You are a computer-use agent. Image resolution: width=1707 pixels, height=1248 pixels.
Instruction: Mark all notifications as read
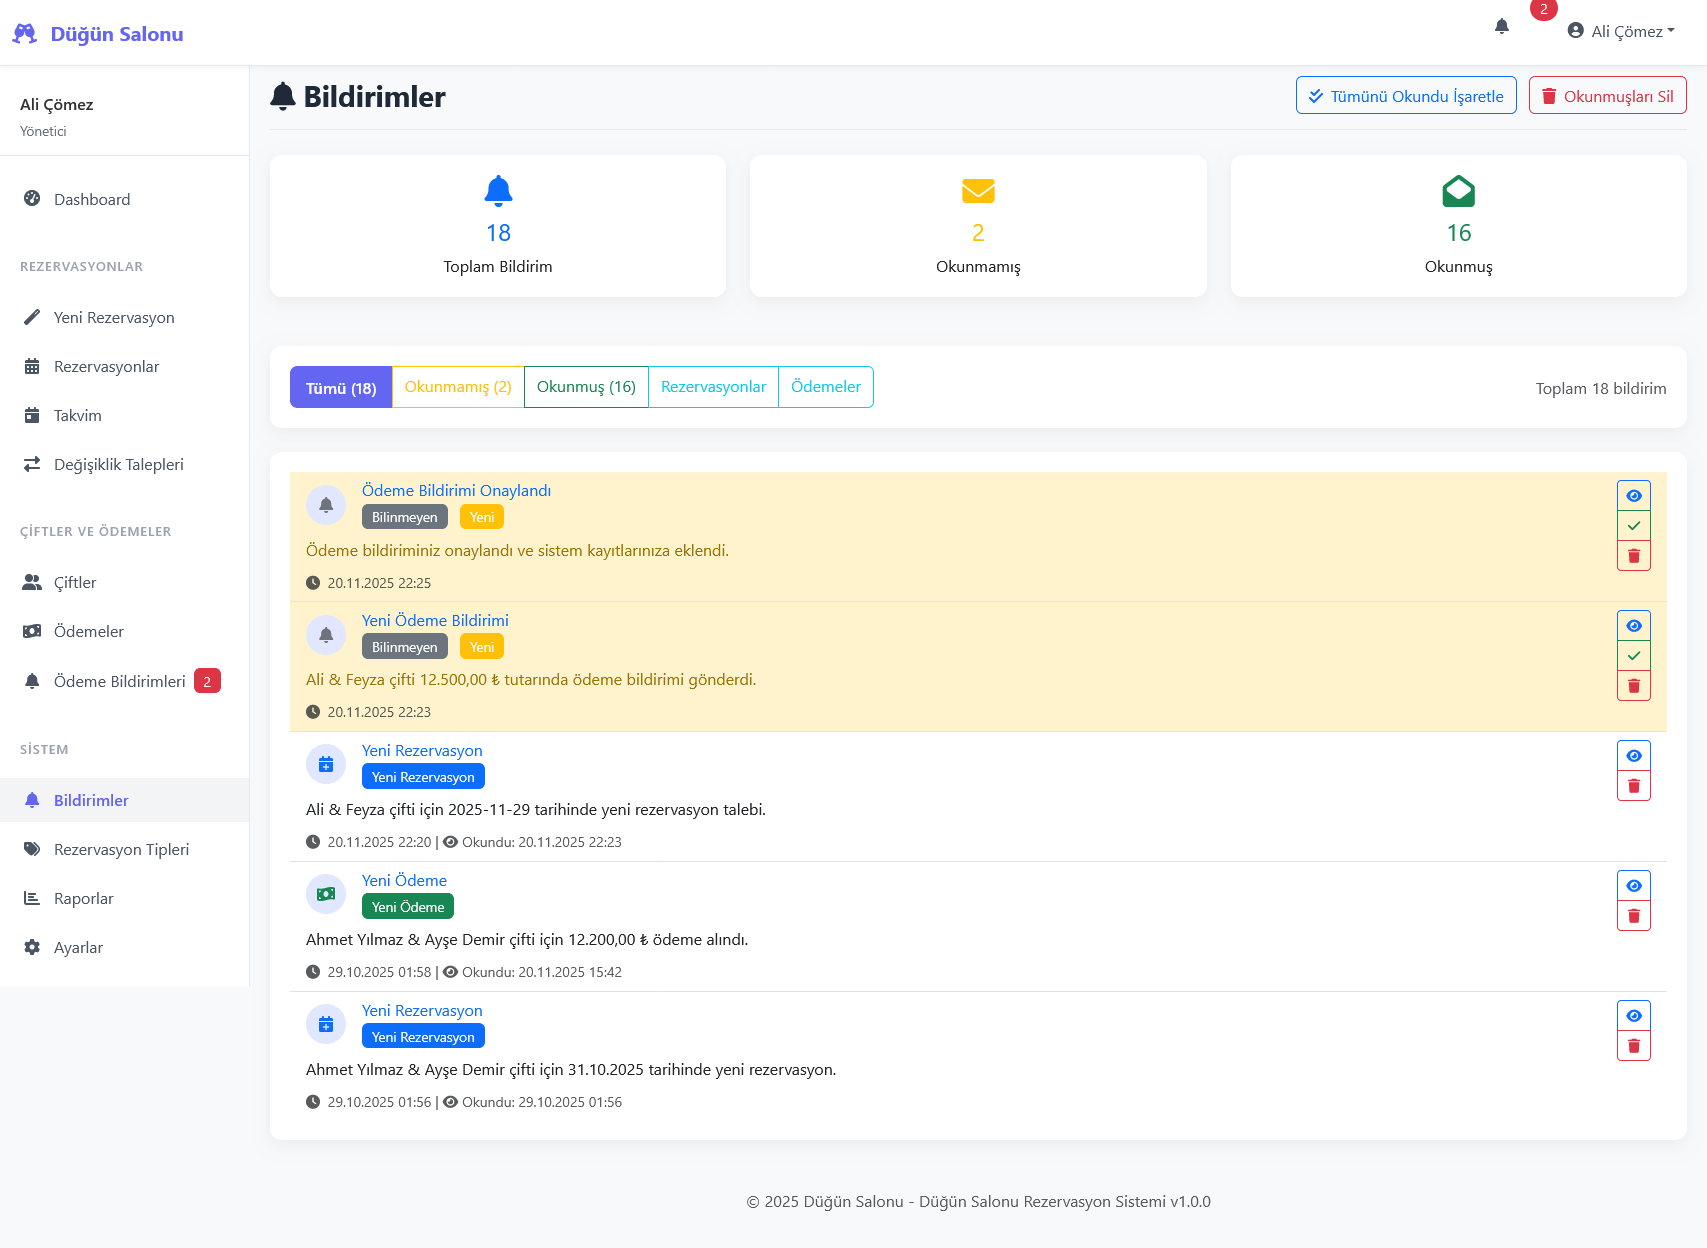pyautogui.click(x=1405, y=96)
